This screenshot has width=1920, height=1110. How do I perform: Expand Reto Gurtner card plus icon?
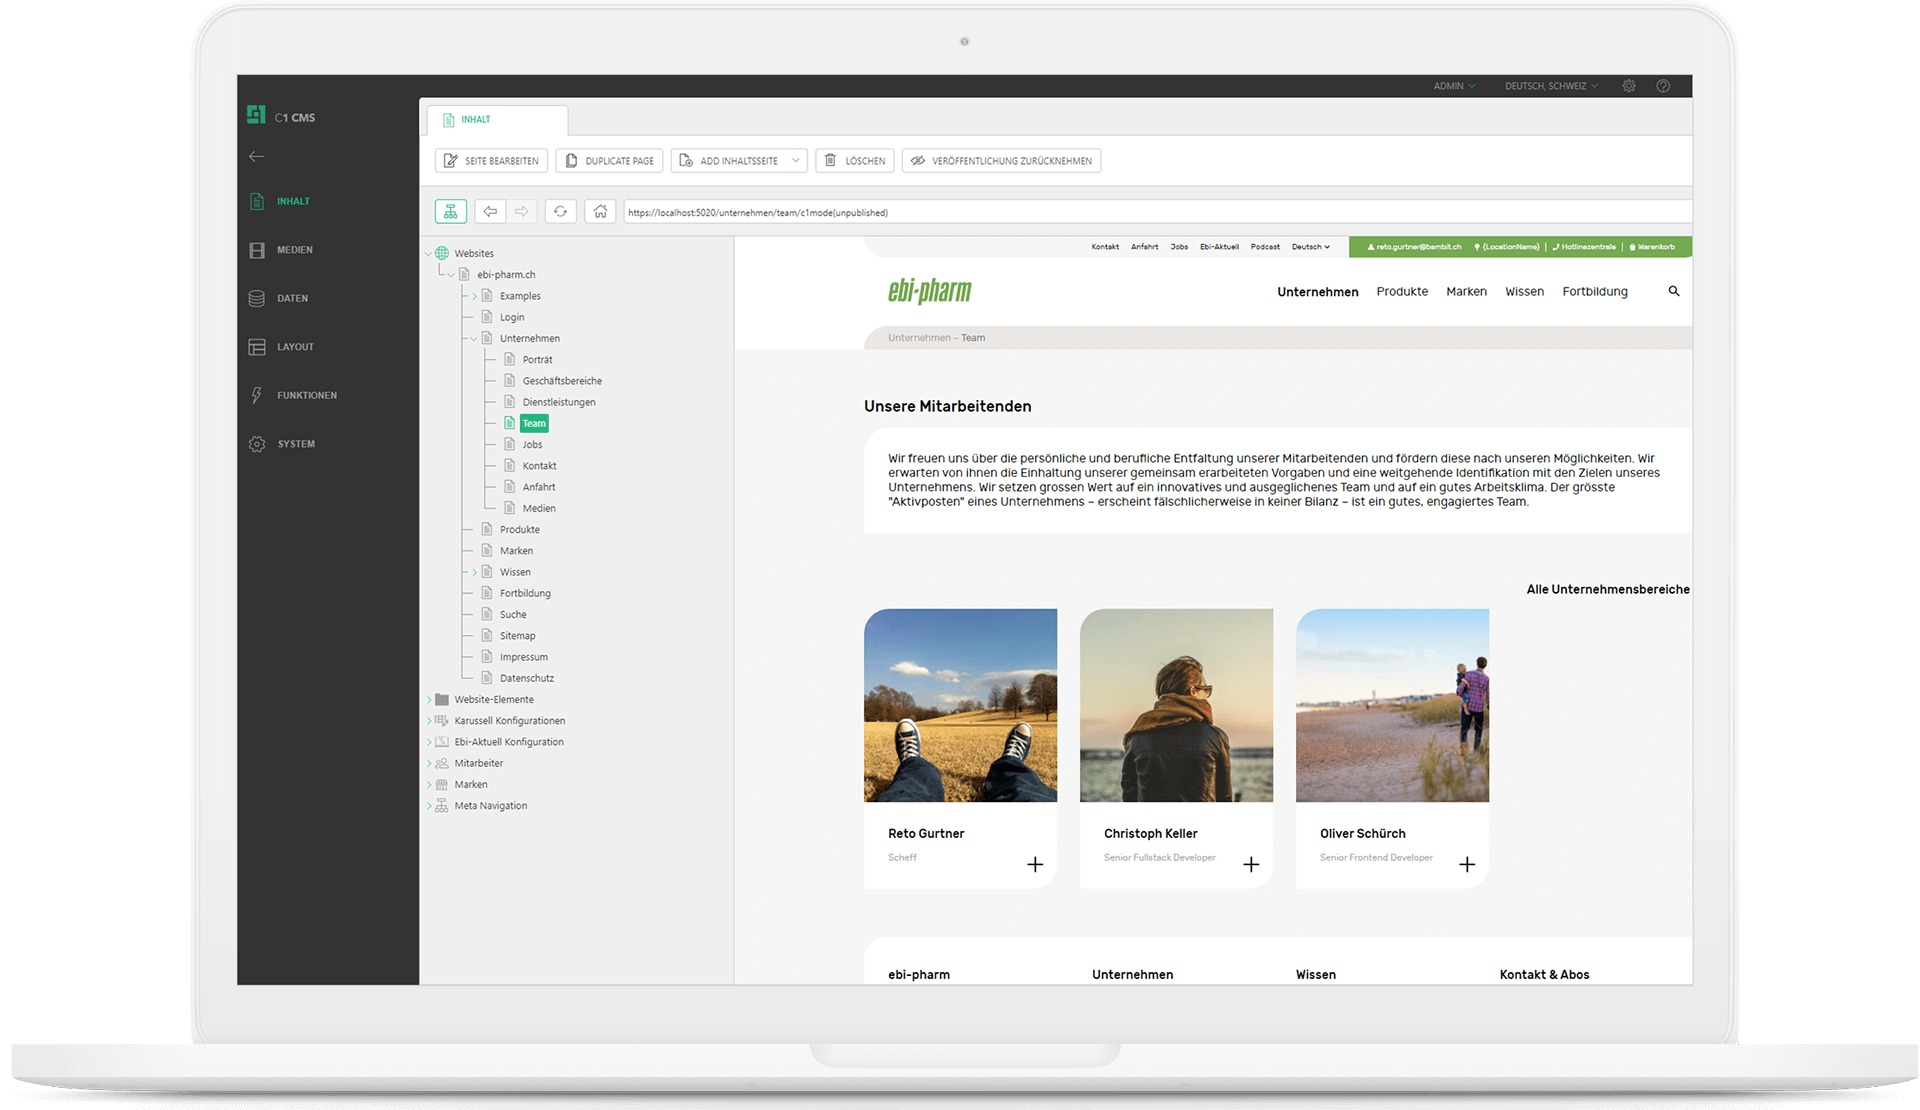pyautogui.click(x=1035, y=864)
